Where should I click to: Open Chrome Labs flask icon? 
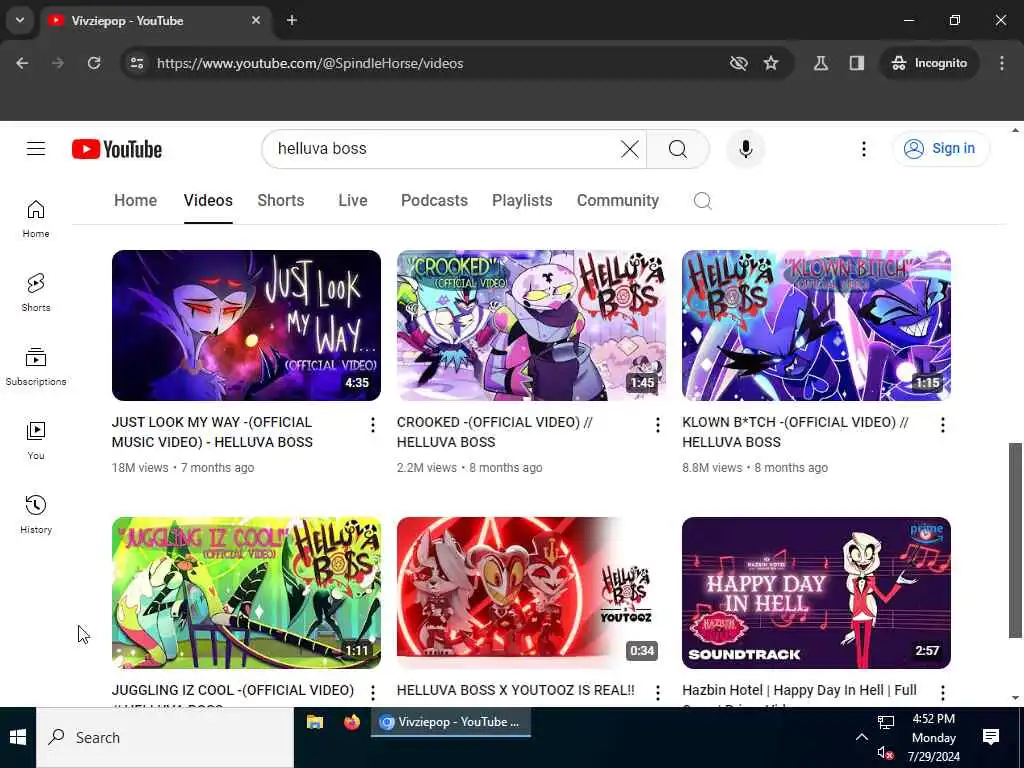pos(821,63)
